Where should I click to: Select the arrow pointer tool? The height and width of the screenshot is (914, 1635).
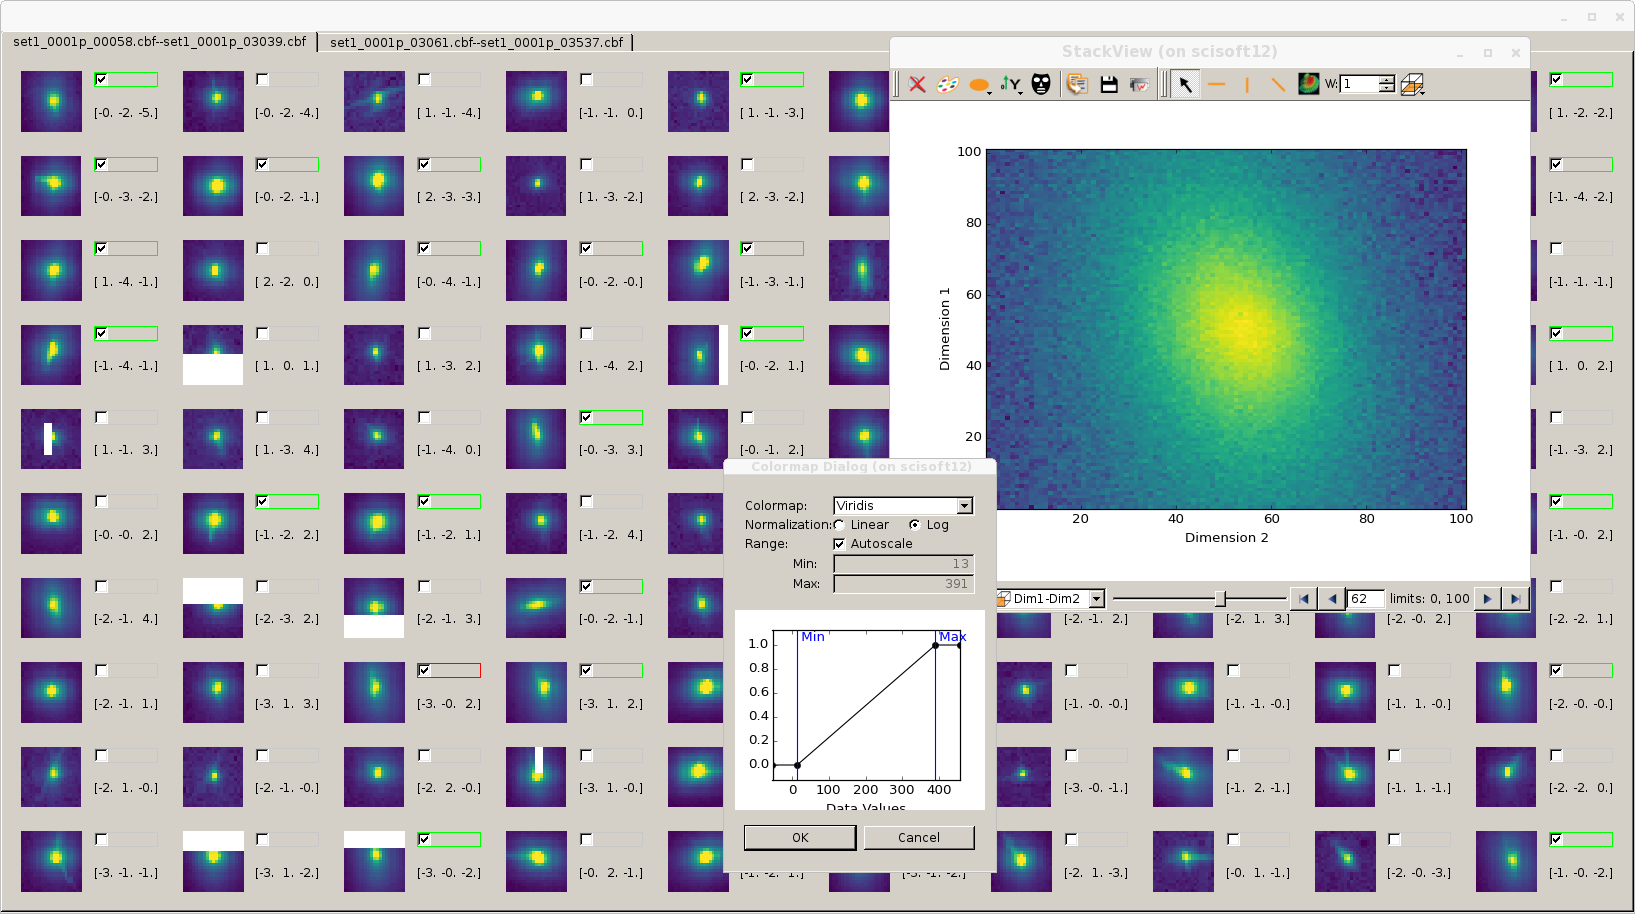point(1185,85)
